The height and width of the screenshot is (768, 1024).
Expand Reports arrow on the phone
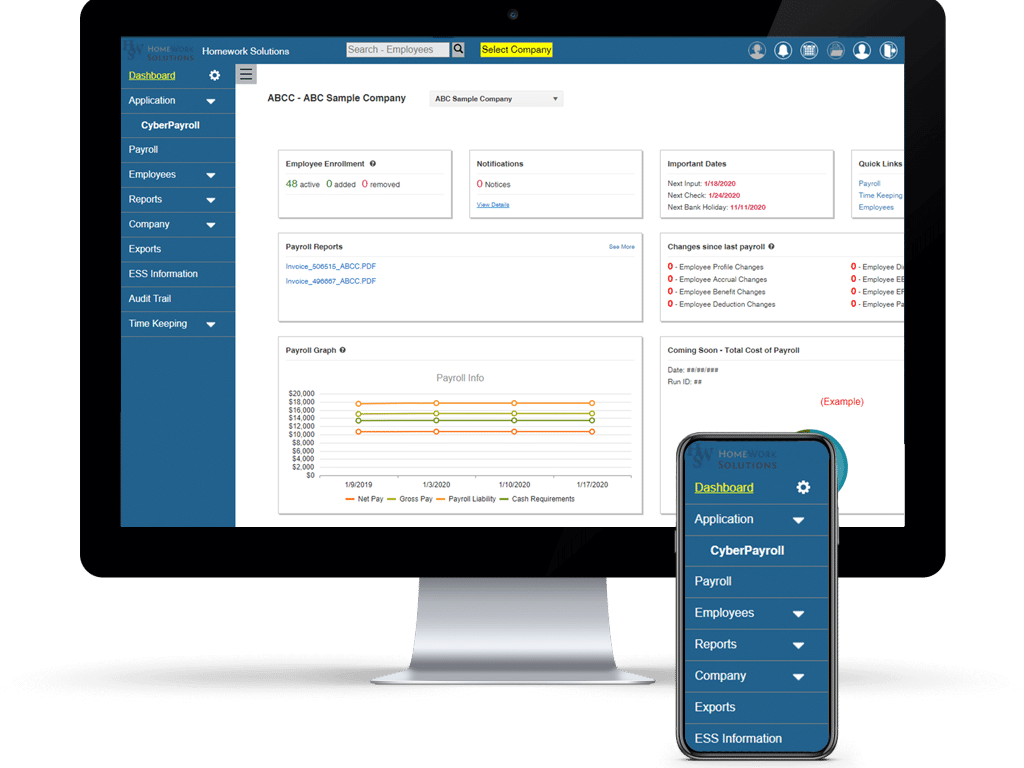coord(798,645)
